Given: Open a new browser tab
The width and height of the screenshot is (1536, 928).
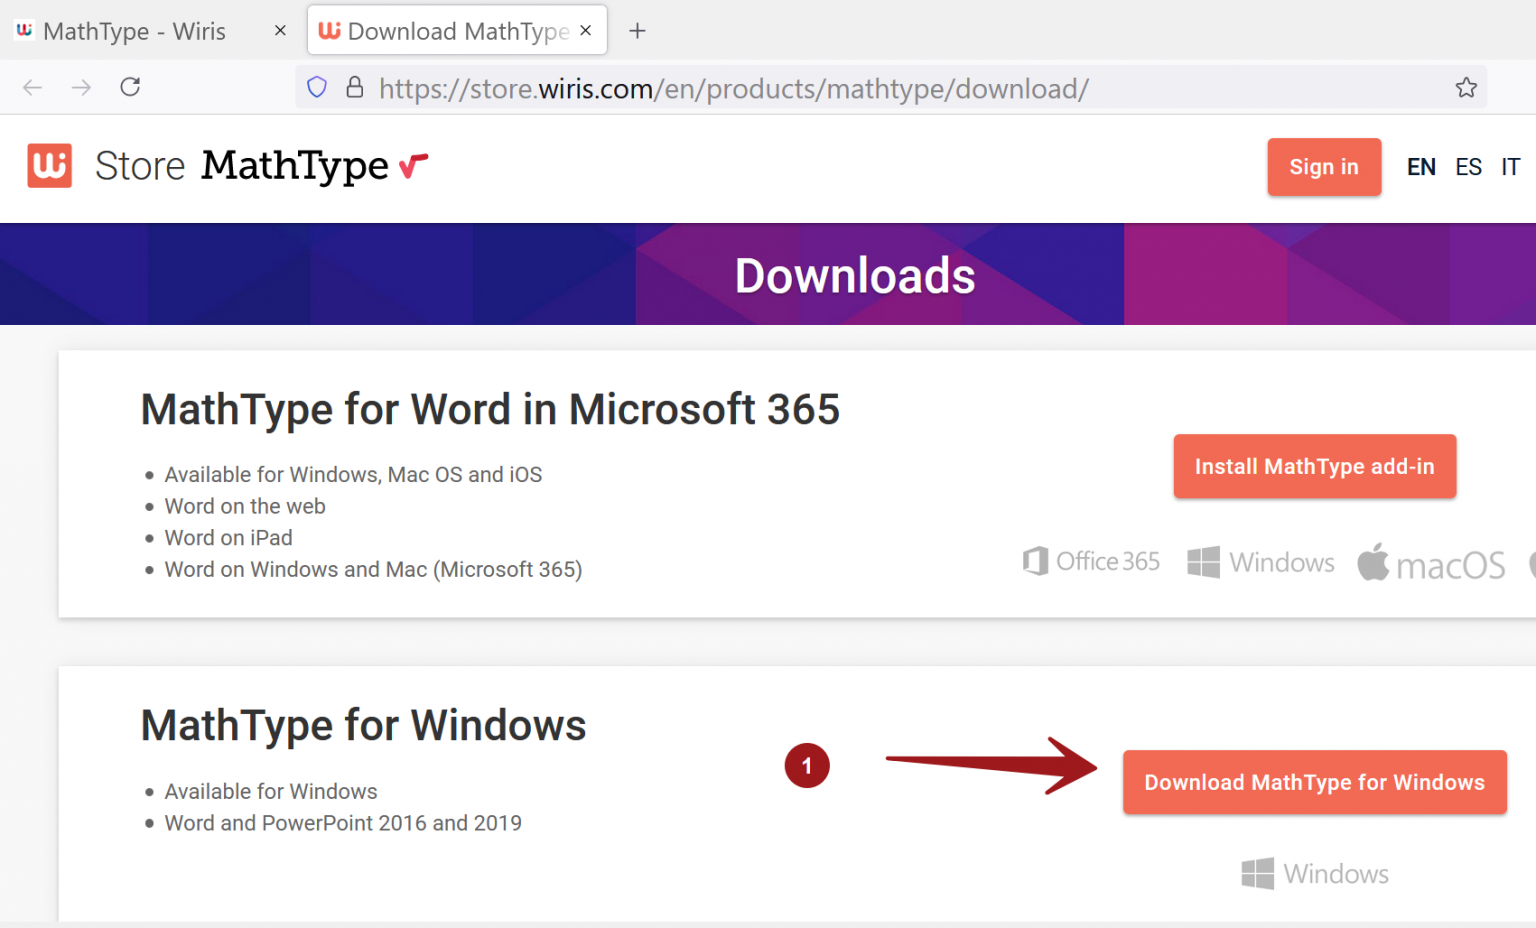Looking at the screenshot, I should click(x=637, y=30).
